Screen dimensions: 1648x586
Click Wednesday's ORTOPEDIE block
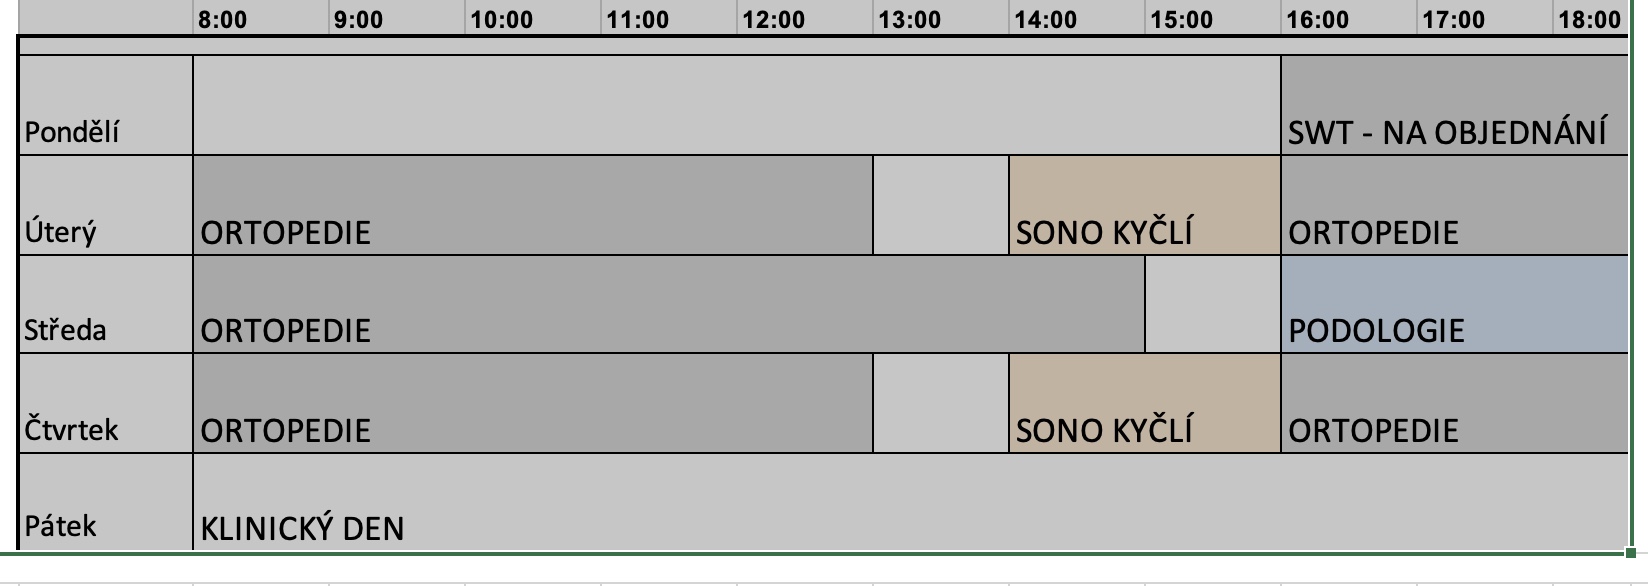click(x=668, y=305)
